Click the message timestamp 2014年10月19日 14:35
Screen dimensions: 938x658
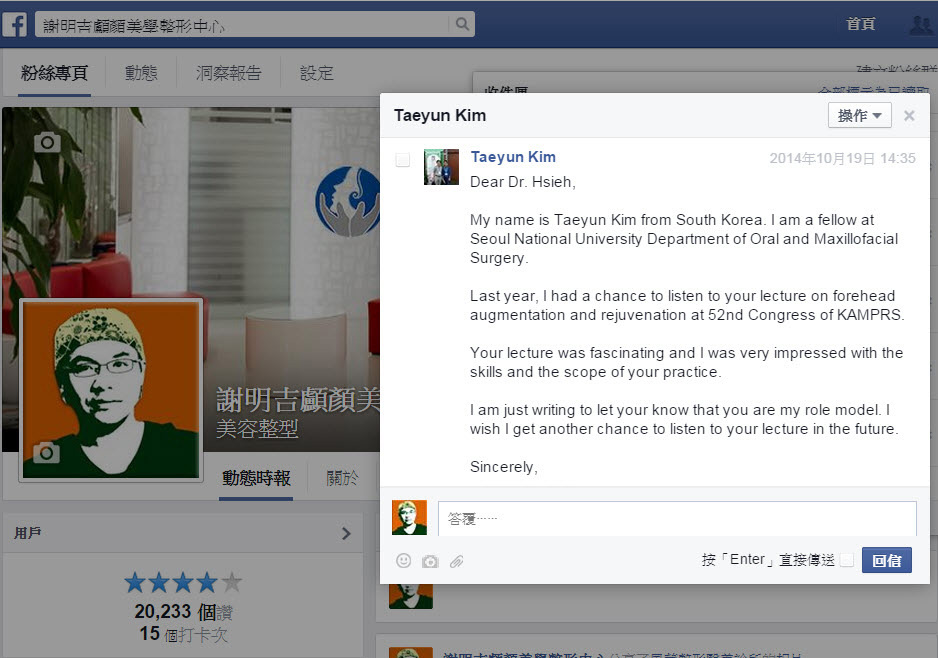tap(842, 159)
